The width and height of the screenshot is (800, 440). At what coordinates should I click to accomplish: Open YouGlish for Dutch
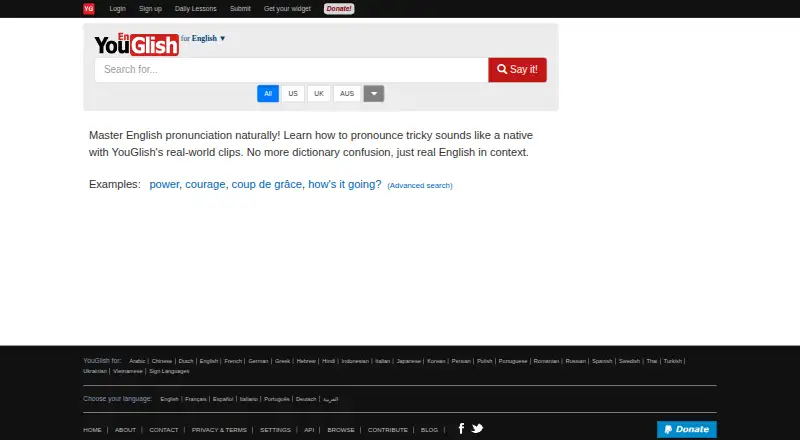186,361
